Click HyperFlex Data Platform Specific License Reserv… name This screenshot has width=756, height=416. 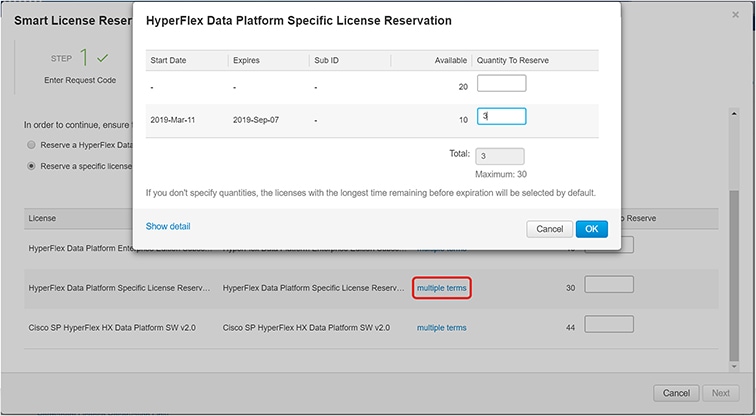coord(120,288)
